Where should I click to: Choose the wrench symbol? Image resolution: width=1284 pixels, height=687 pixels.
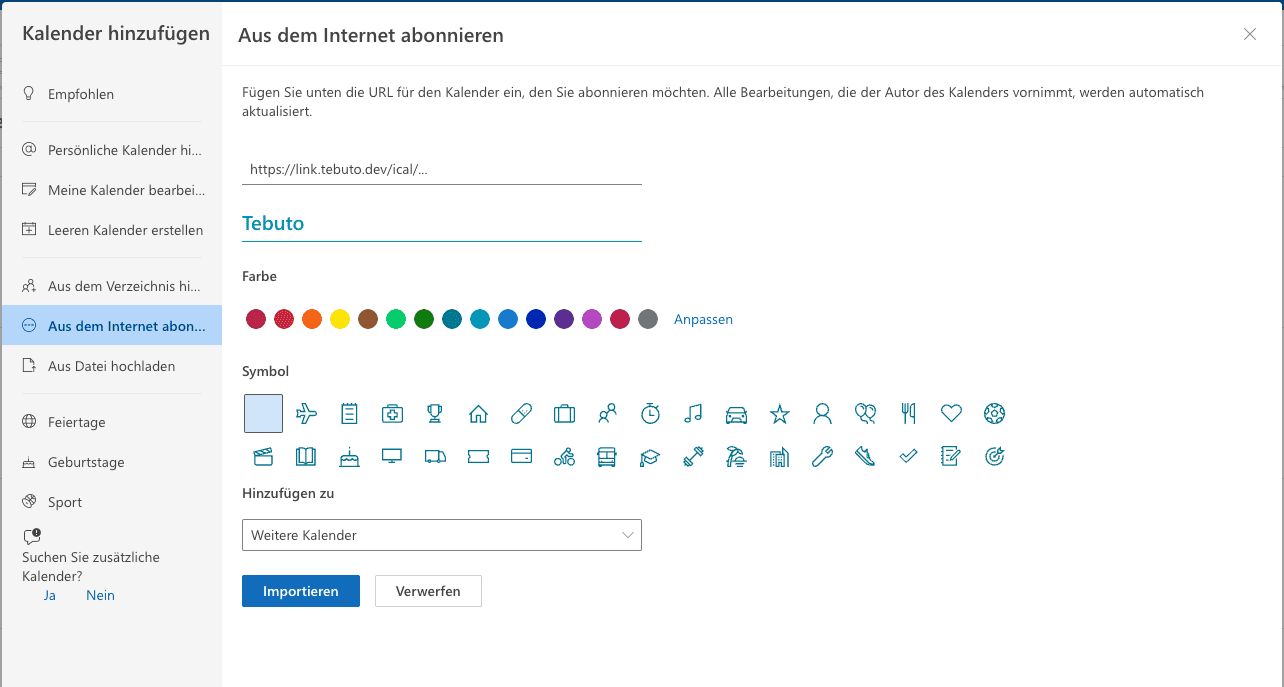tap(822, 457)
